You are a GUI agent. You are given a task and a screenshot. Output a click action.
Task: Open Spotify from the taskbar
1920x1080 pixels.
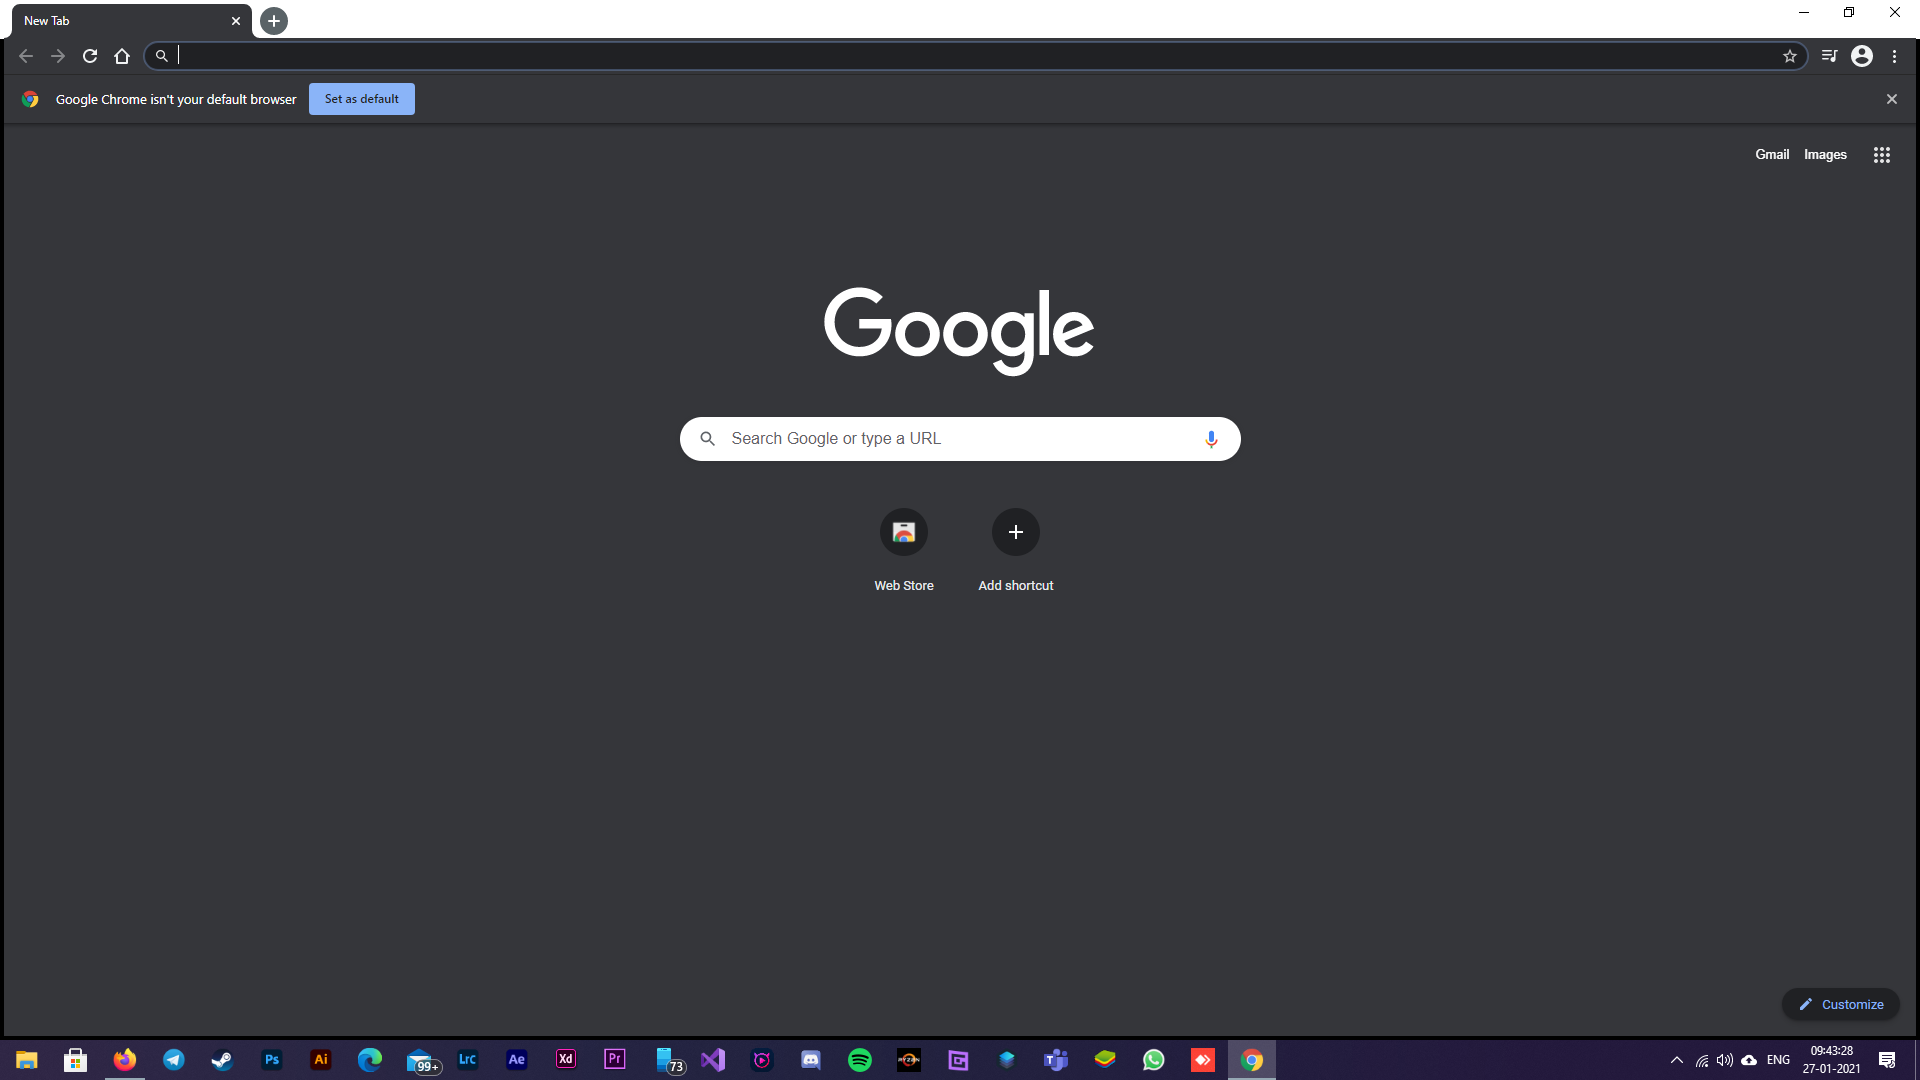pyautogui.click(x=860, y=1060)
